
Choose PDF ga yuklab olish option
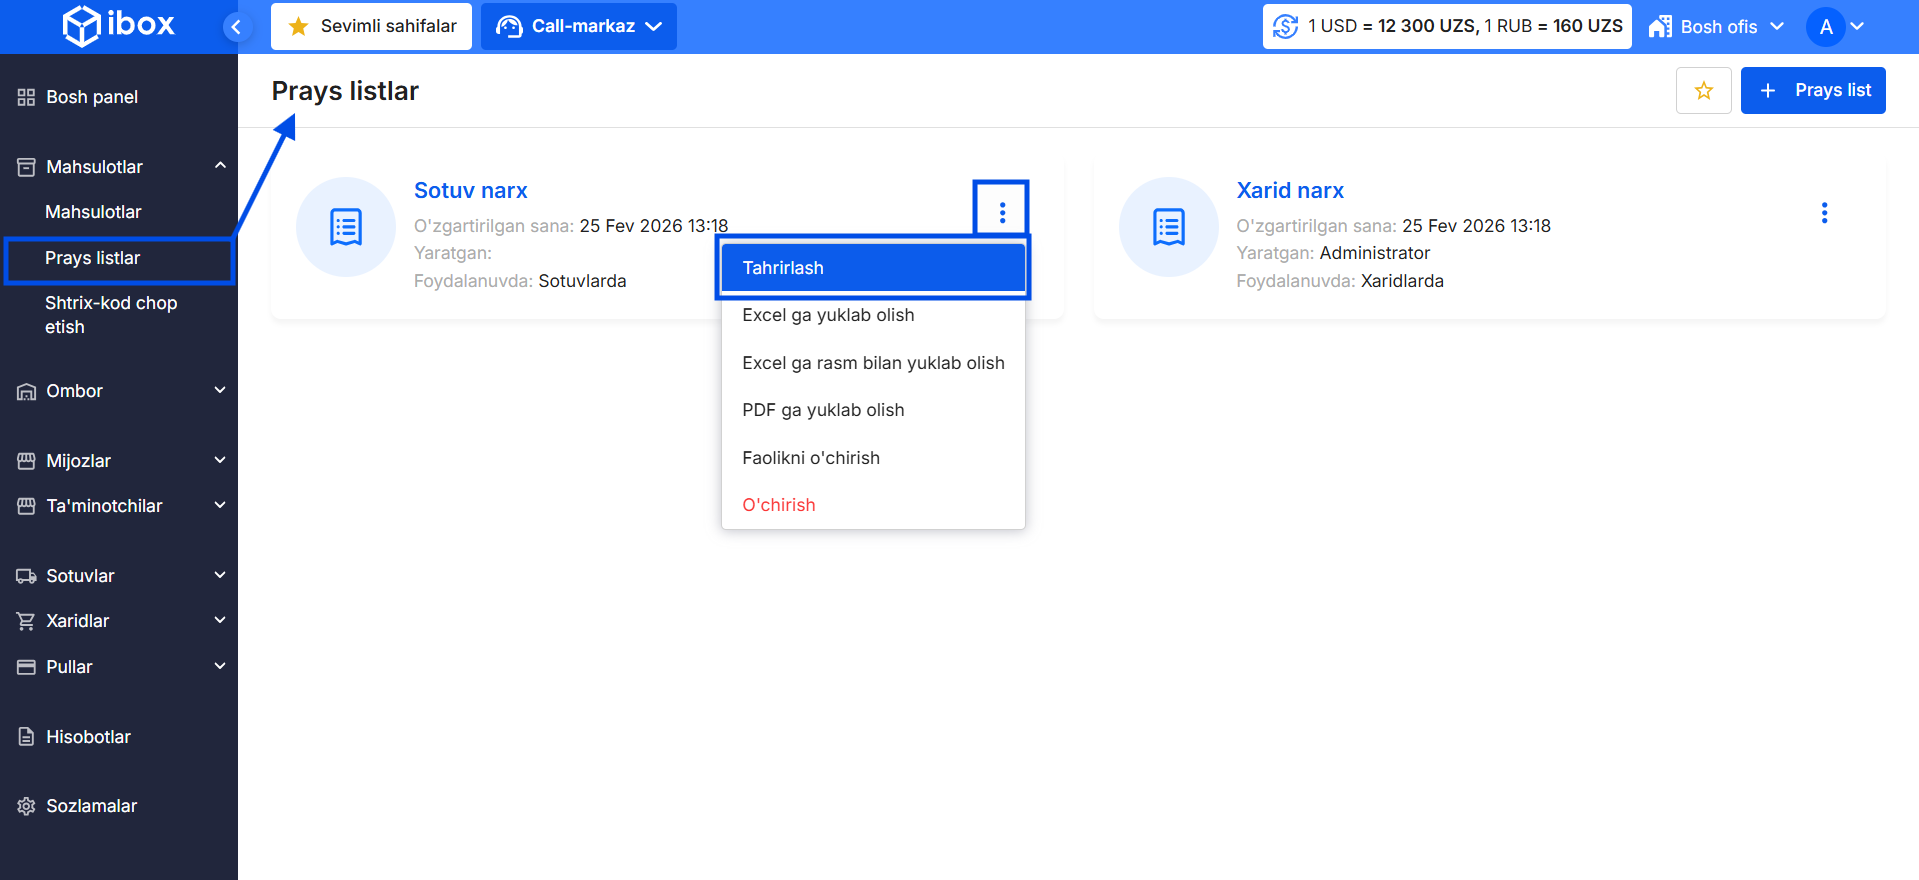point(823,410)
